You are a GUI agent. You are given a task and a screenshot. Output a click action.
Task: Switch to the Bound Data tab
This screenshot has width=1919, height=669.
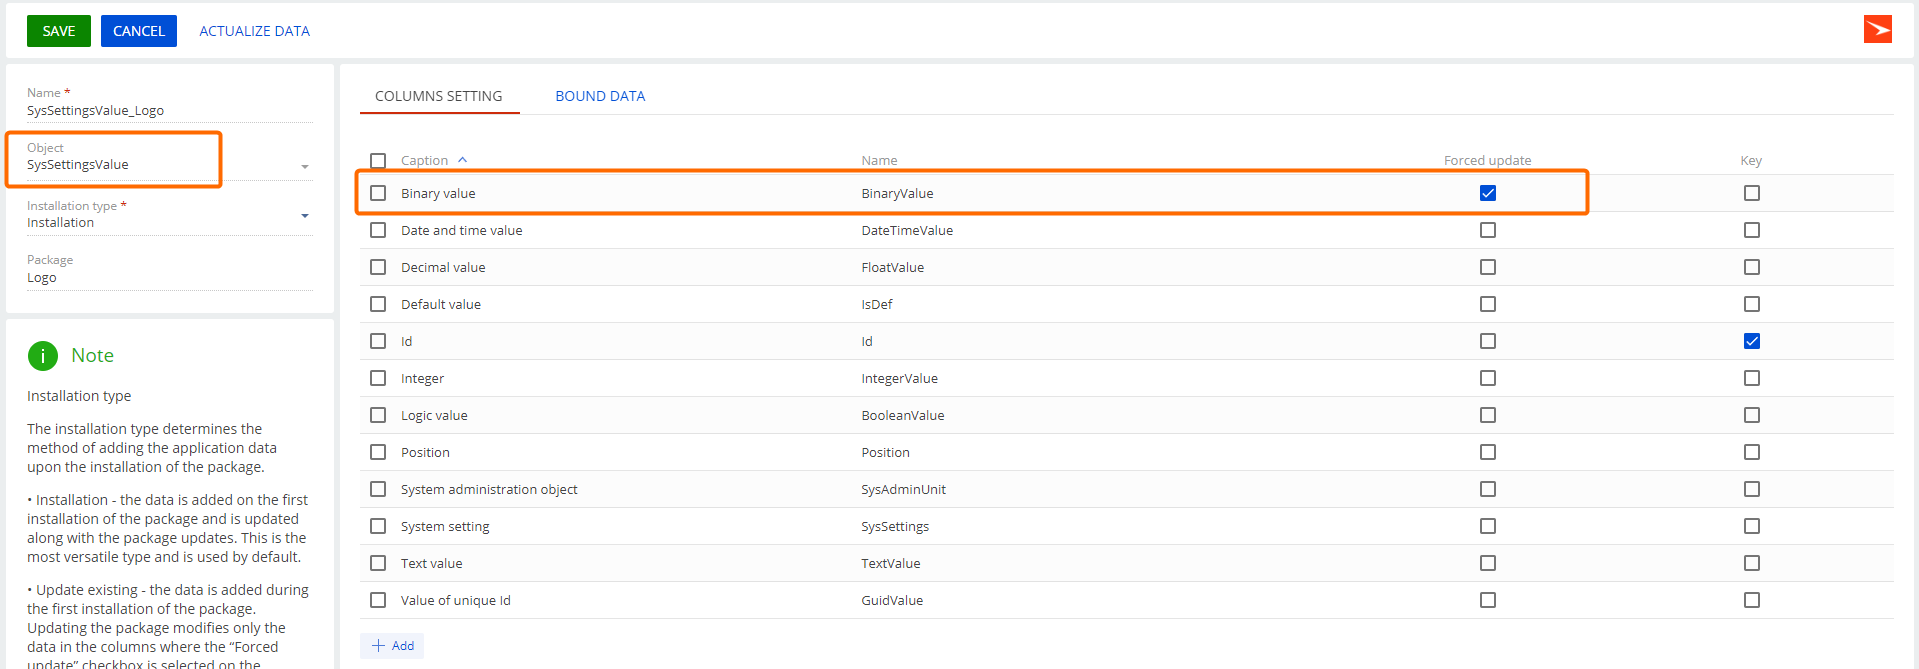tap(600, 96)
